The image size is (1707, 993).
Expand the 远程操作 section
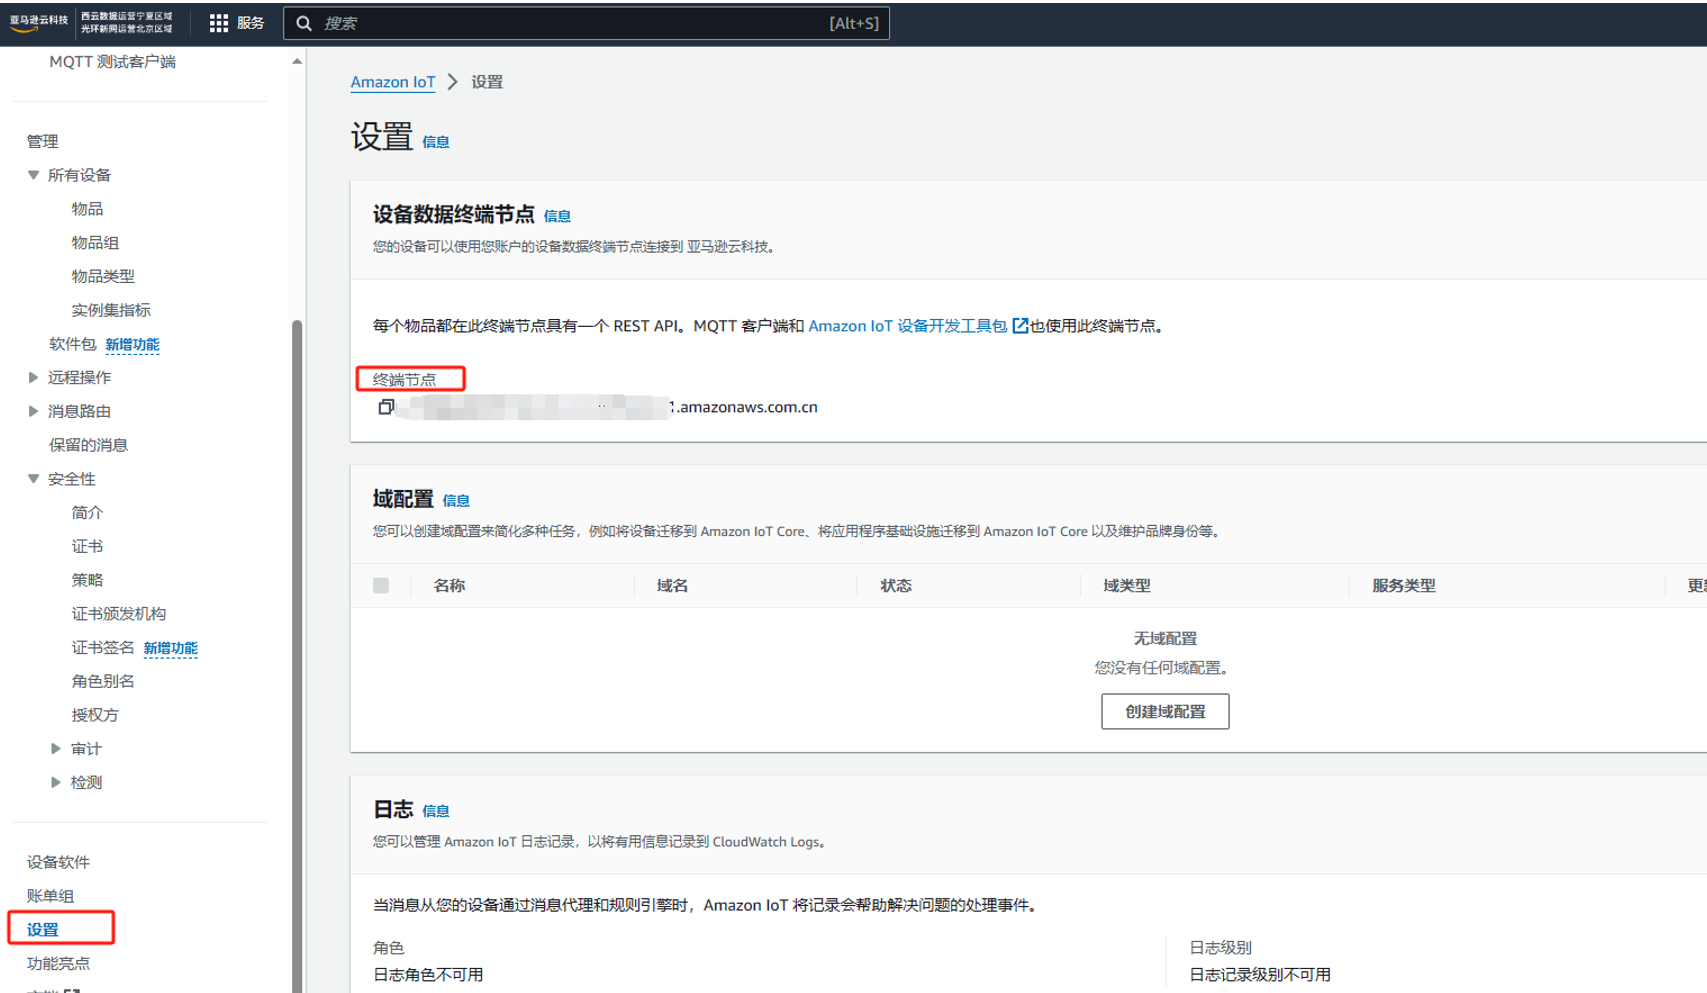33,377
